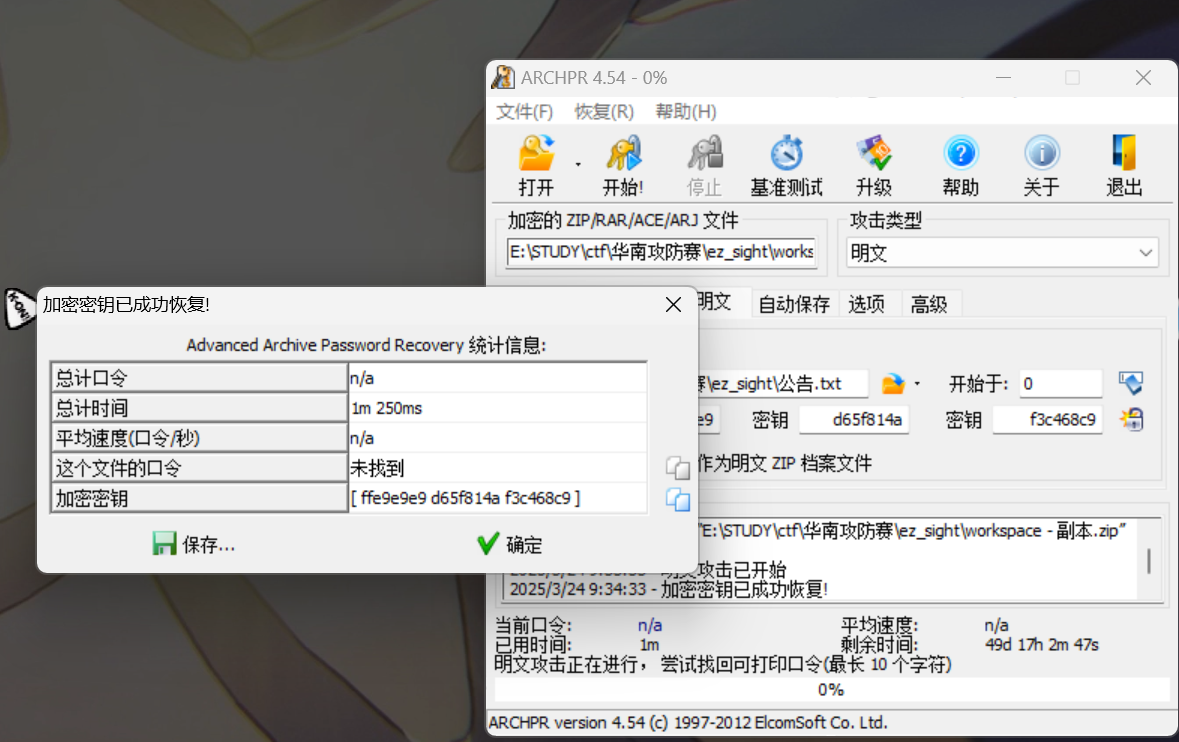
Task: Click the encrypted archive file path field
Action: (662, 252)
